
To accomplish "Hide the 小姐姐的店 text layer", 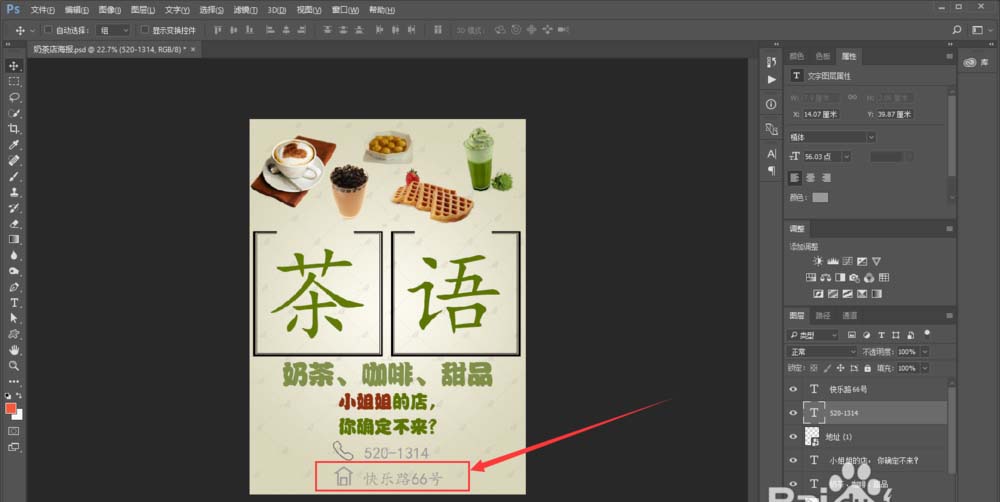I will [793, 461].
